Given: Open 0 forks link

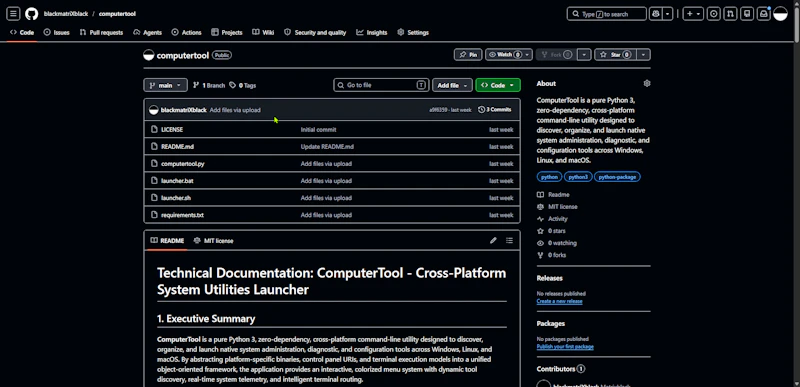Looking at the screenshot, I should coord(551,255).
